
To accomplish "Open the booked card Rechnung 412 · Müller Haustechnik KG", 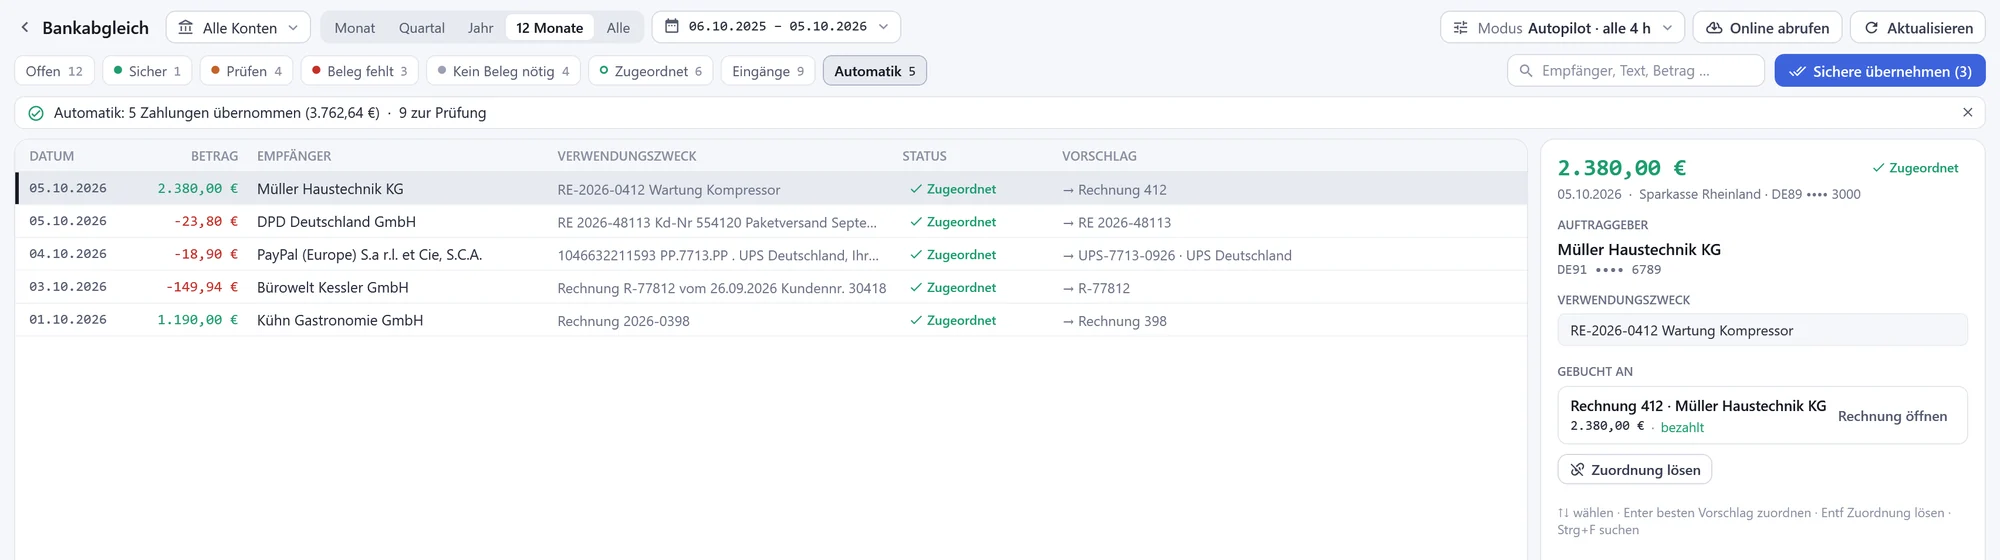I will click(1762, 415).
